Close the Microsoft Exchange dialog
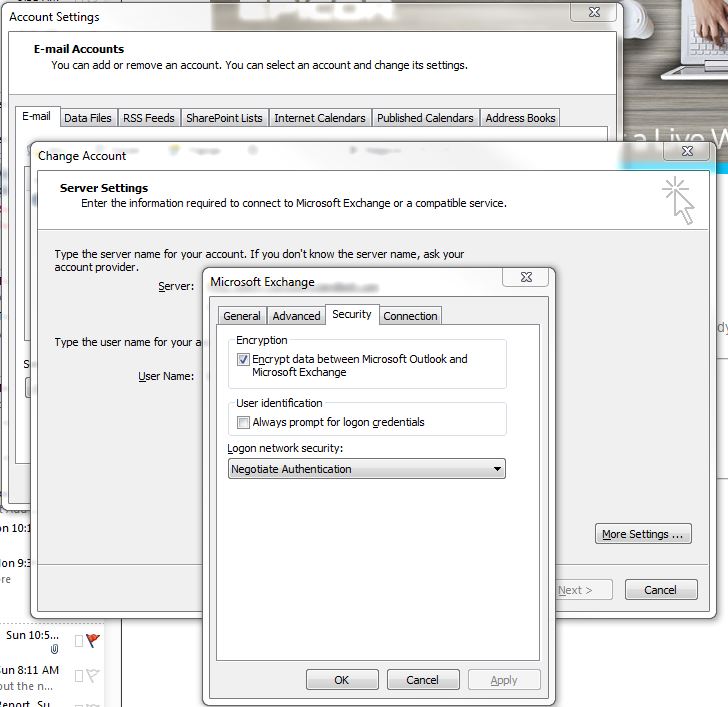 click(x=526, y=278)
